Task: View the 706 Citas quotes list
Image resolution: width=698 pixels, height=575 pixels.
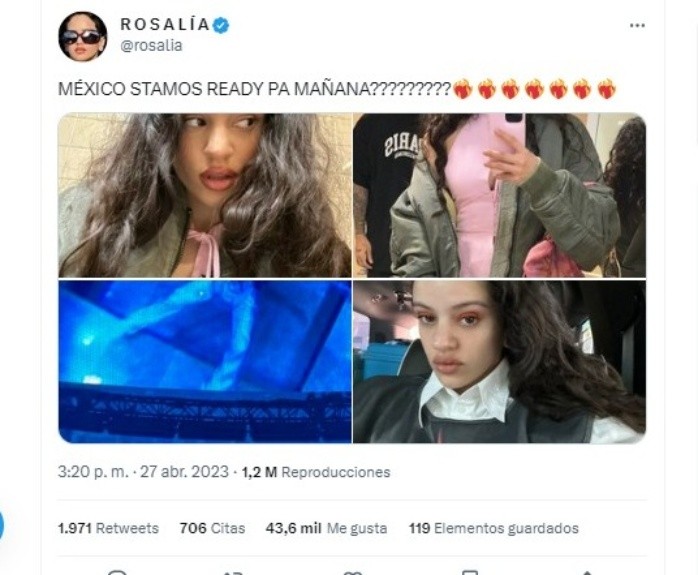Action: point(212,528)
